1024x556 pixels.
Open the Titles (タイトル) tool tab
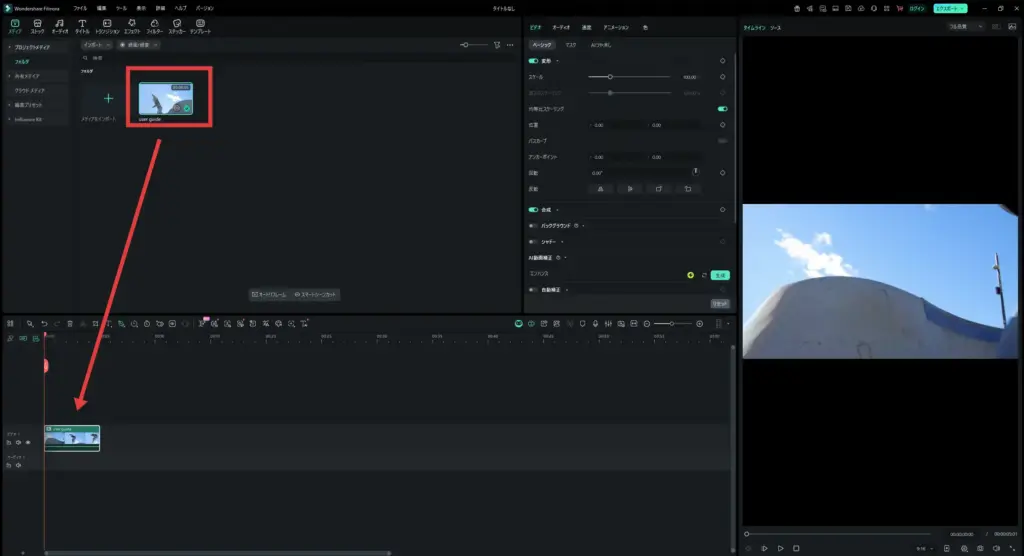[83, 25]
